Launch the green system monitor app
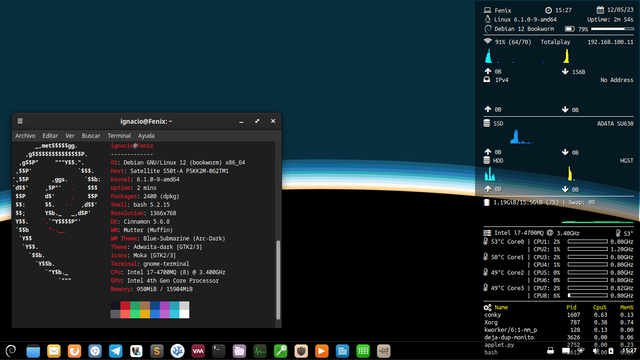The width and height of the screenshot is (640, 360). [260, 351]
